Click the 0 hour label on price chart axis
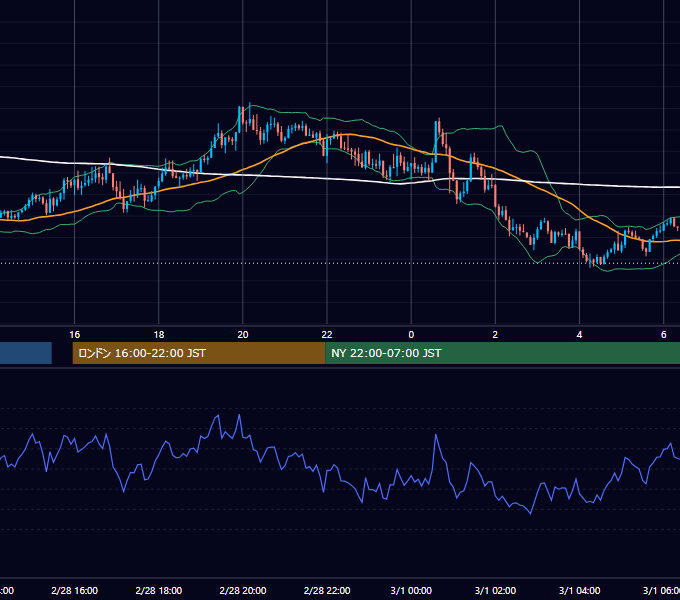This screenshot has height=600, width=680. 411,334
